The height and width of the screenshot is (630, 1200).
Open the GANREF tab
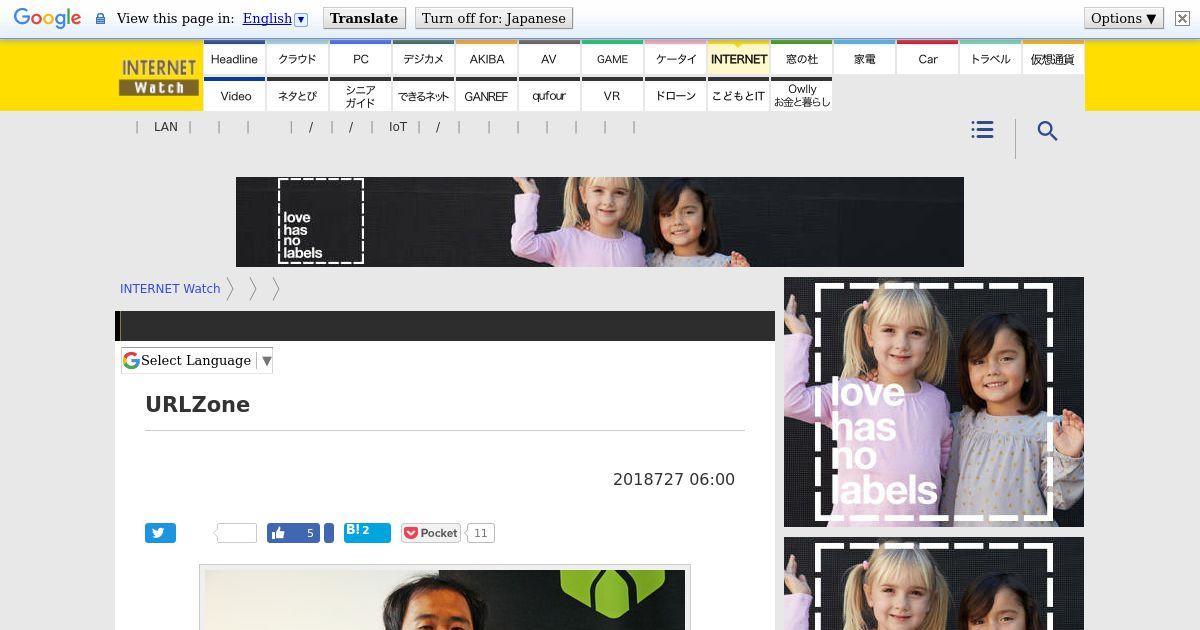click(x=486, y=95)
